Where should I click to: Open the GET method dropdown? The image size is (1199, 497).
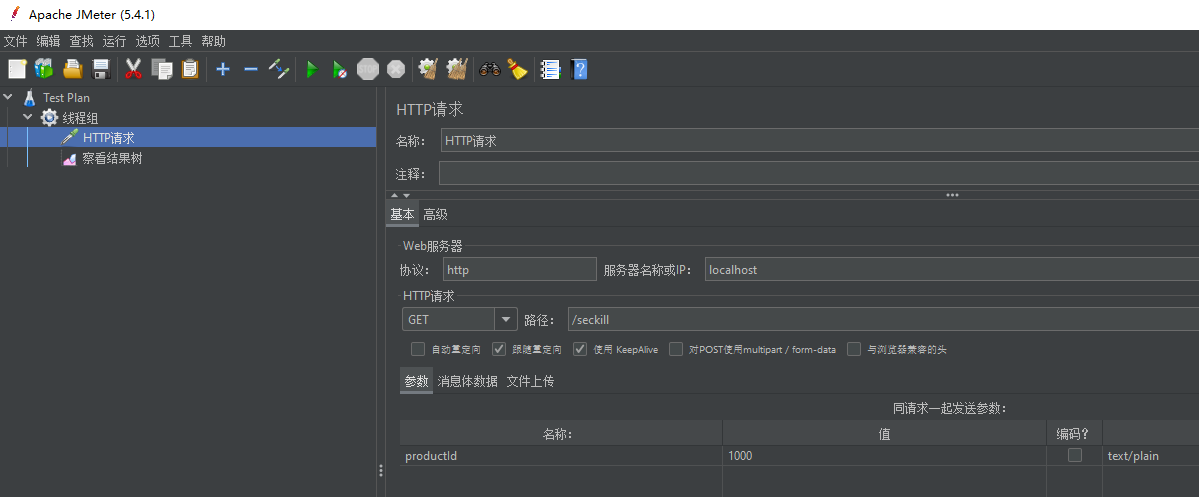point(505,319)
